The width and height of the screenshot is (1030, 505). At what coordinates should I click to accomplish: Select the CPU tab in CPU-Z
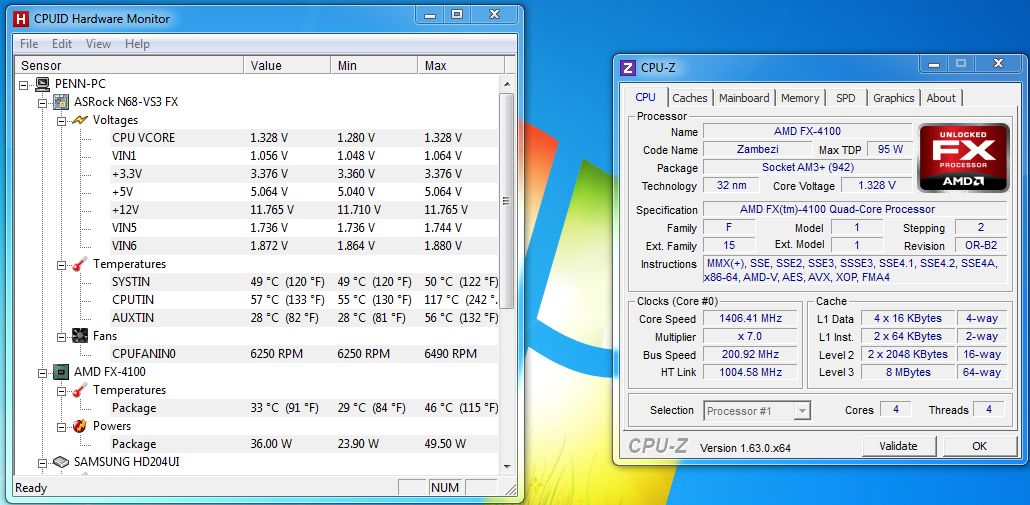(x=645, y=97)
